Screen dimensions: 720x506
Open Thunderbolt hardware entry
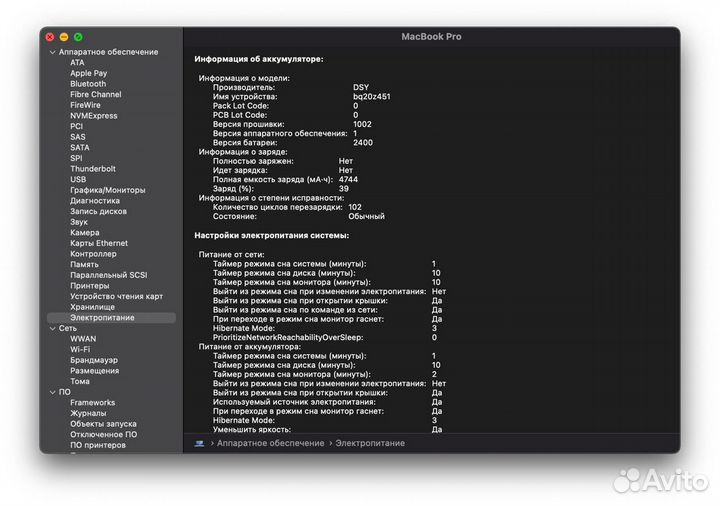coord(93,169)
